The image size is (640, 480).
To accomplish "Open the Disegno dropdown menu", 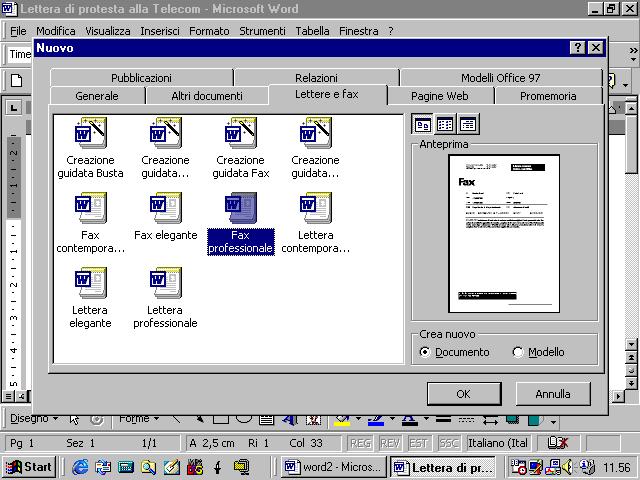I will tap(34, 418).
